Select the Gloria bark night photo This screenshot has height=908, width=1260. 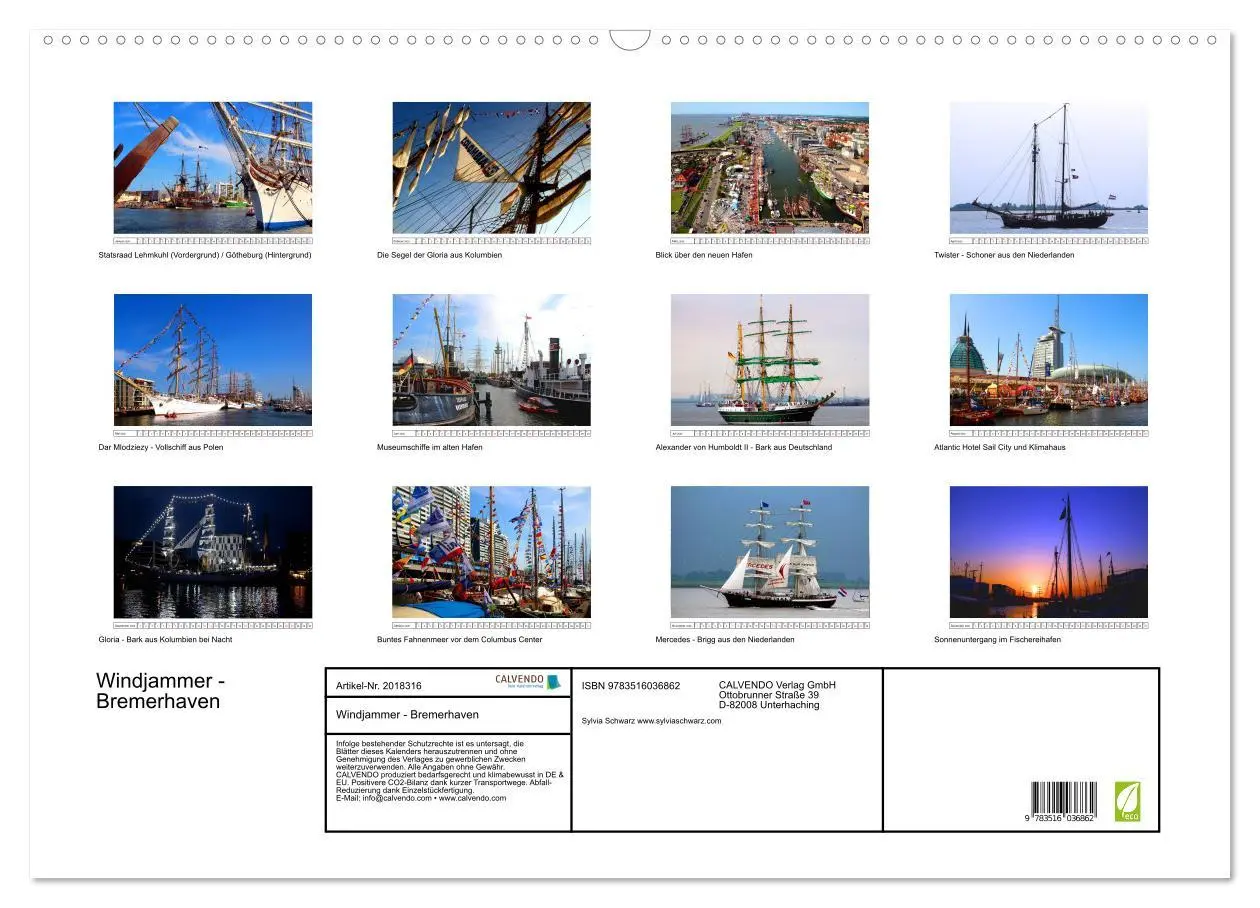tap(213, 553)
